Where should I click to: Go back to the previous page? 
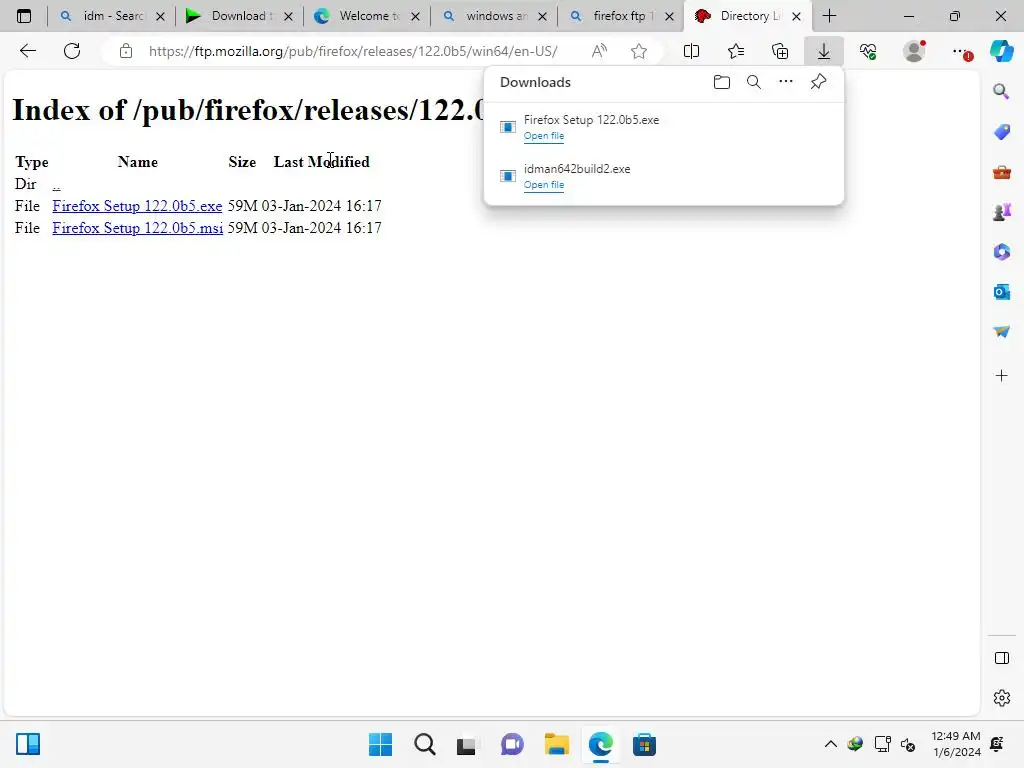[27, 51]
